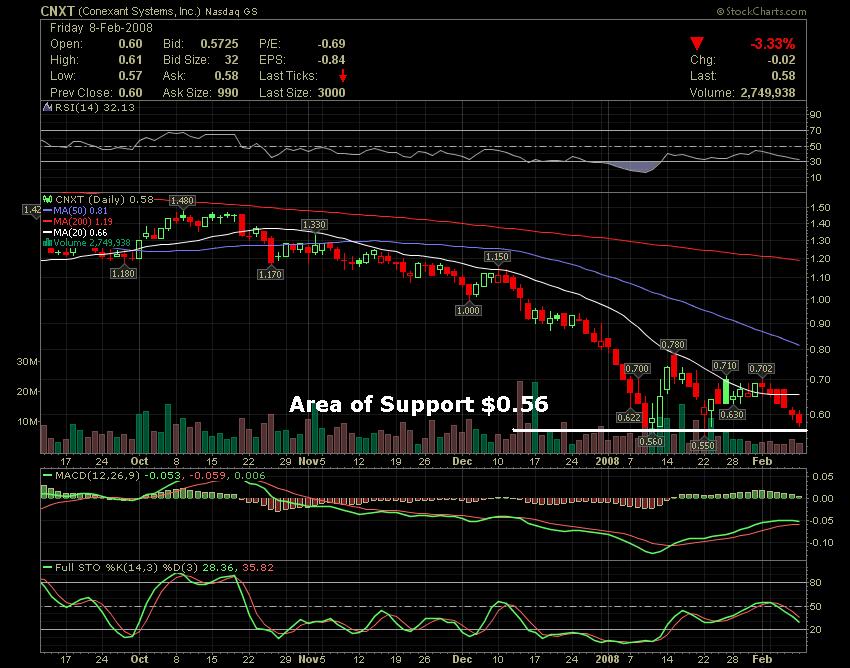Click the company name Conexant Systems, Inc.
The height and width of the screenshot is (668, 850).
point(140,11)
